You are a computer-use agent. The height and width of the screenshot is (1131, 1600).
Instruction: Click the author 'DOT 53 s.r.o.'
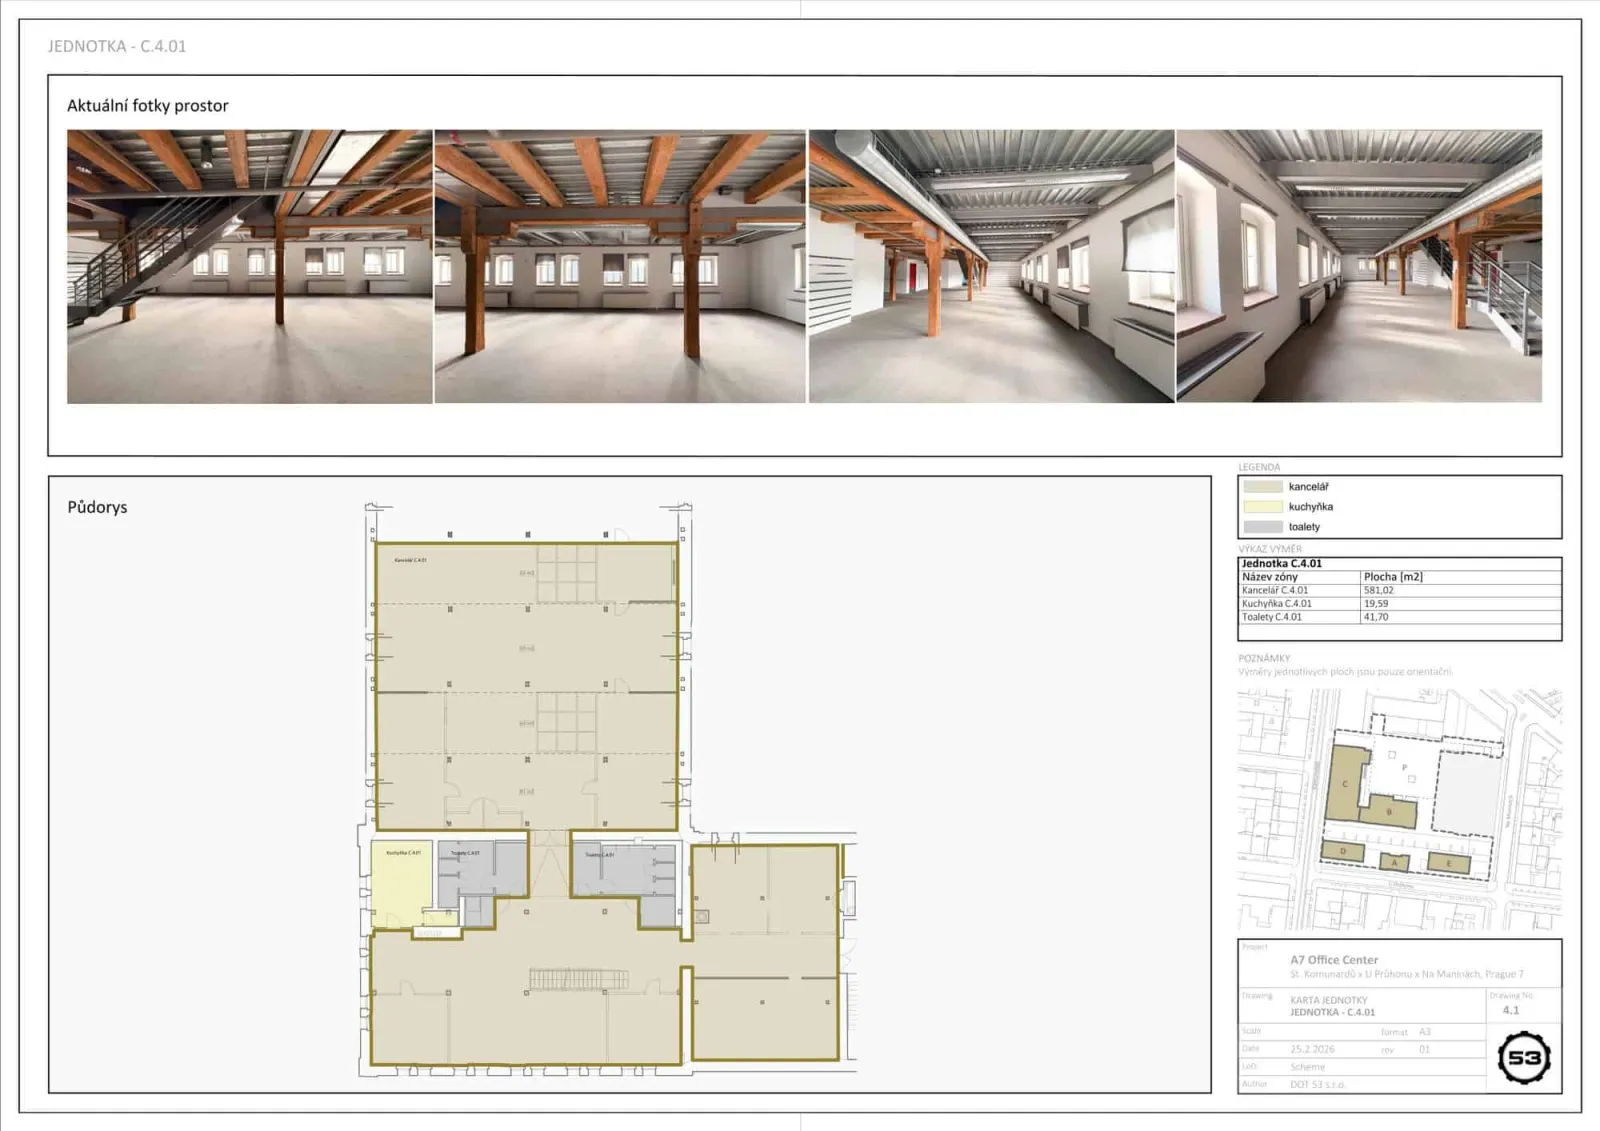1317,1084
